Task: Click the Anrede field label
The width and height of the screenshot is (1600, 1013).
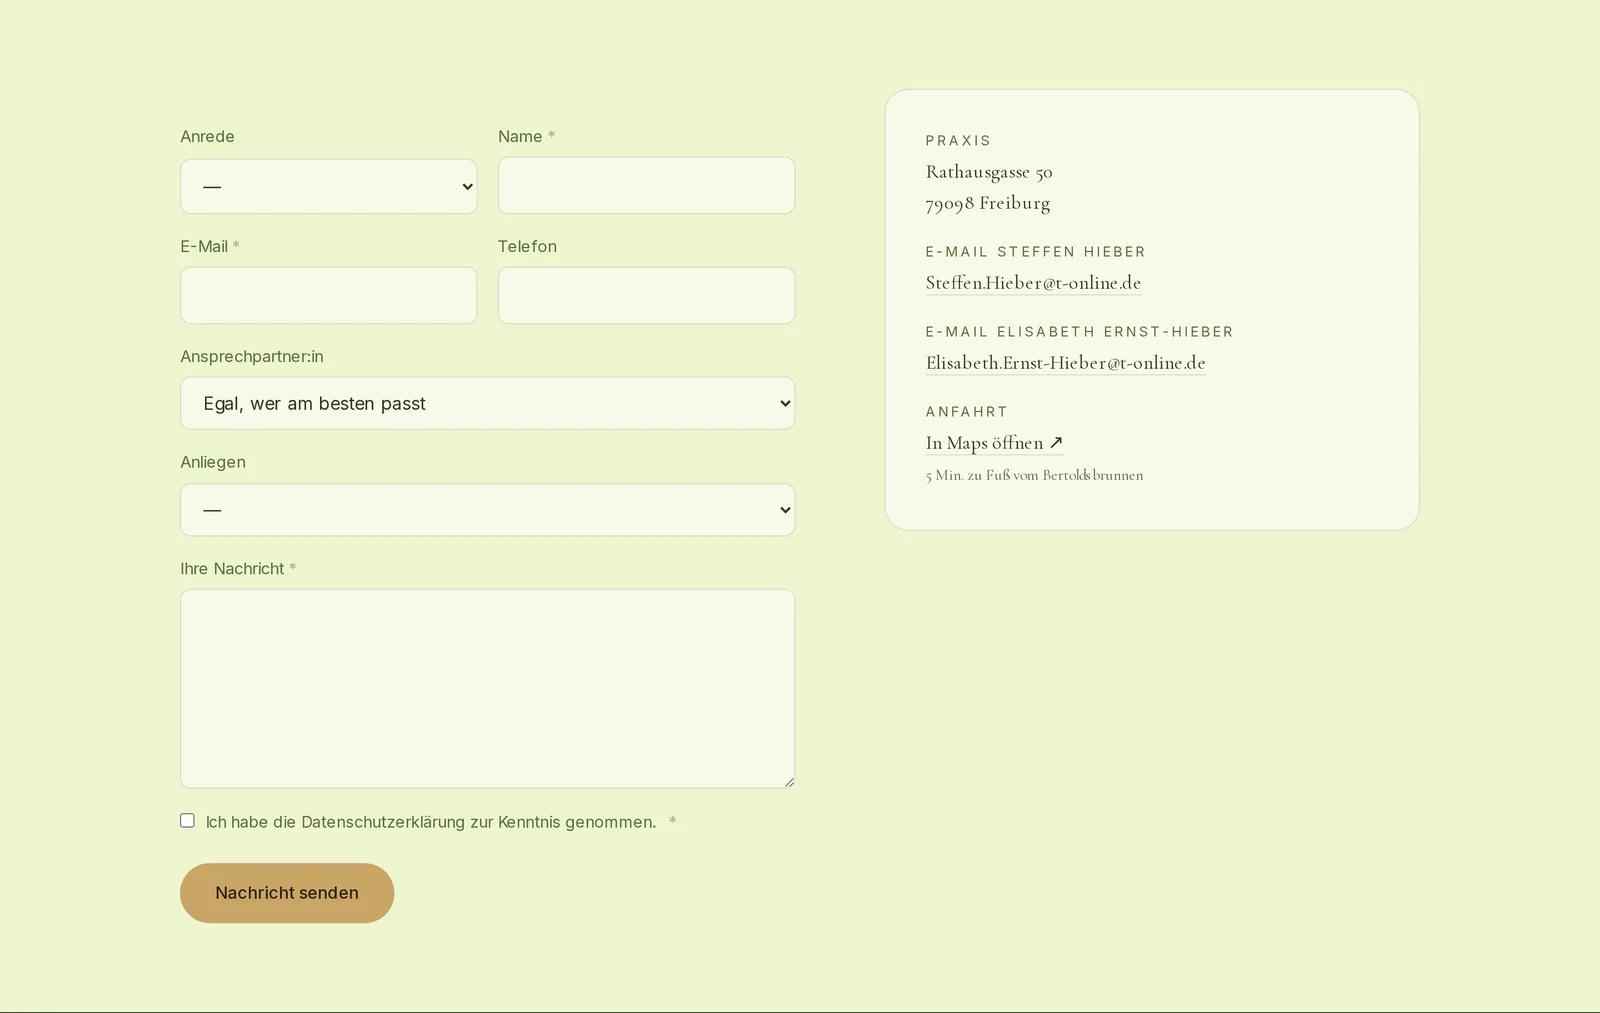Action: 207,137
